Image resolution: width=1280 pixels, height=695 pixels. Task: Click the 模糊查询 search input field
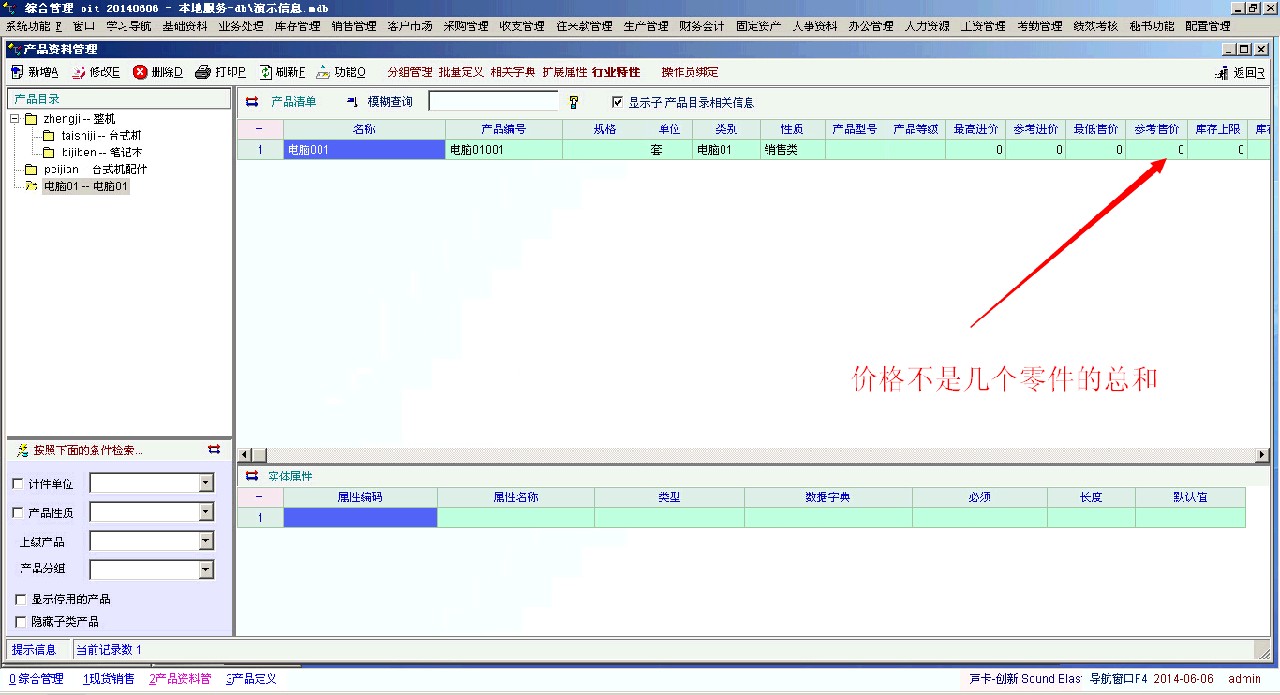click(493, 101)
